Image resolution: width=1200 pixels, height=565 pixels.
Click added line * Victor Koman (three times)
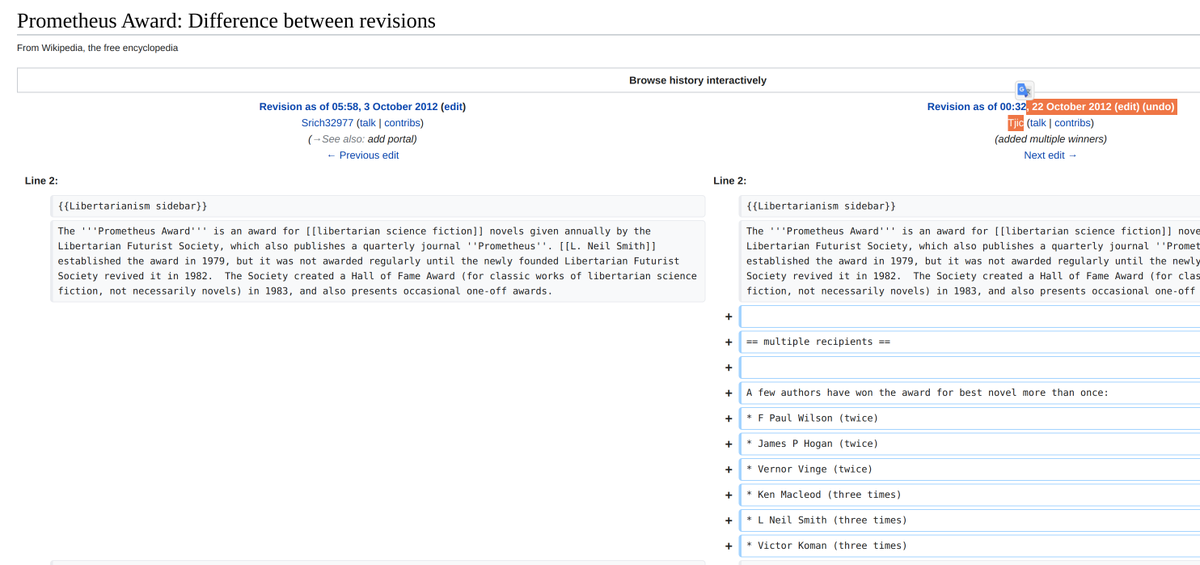click(969, 546)
